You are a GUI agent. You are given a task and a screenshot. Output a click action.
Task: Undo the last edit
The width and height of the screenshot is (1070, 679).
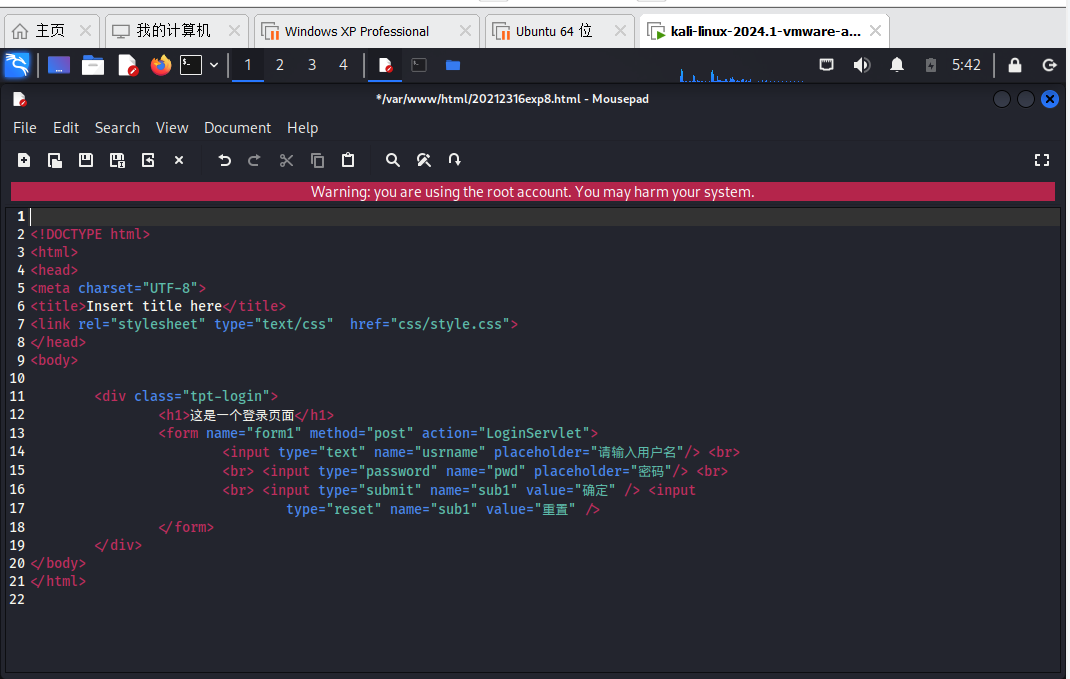coord(224,160)
